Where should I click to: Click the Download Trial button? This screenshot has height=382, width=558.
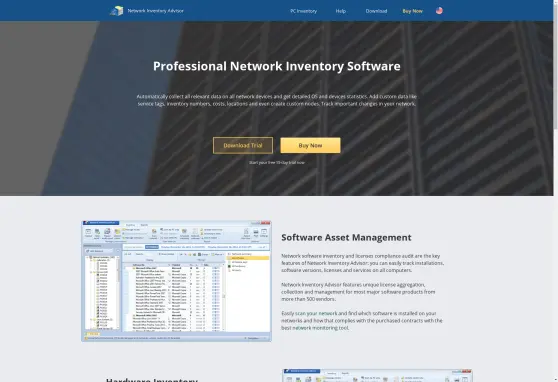tap(243, 145)
